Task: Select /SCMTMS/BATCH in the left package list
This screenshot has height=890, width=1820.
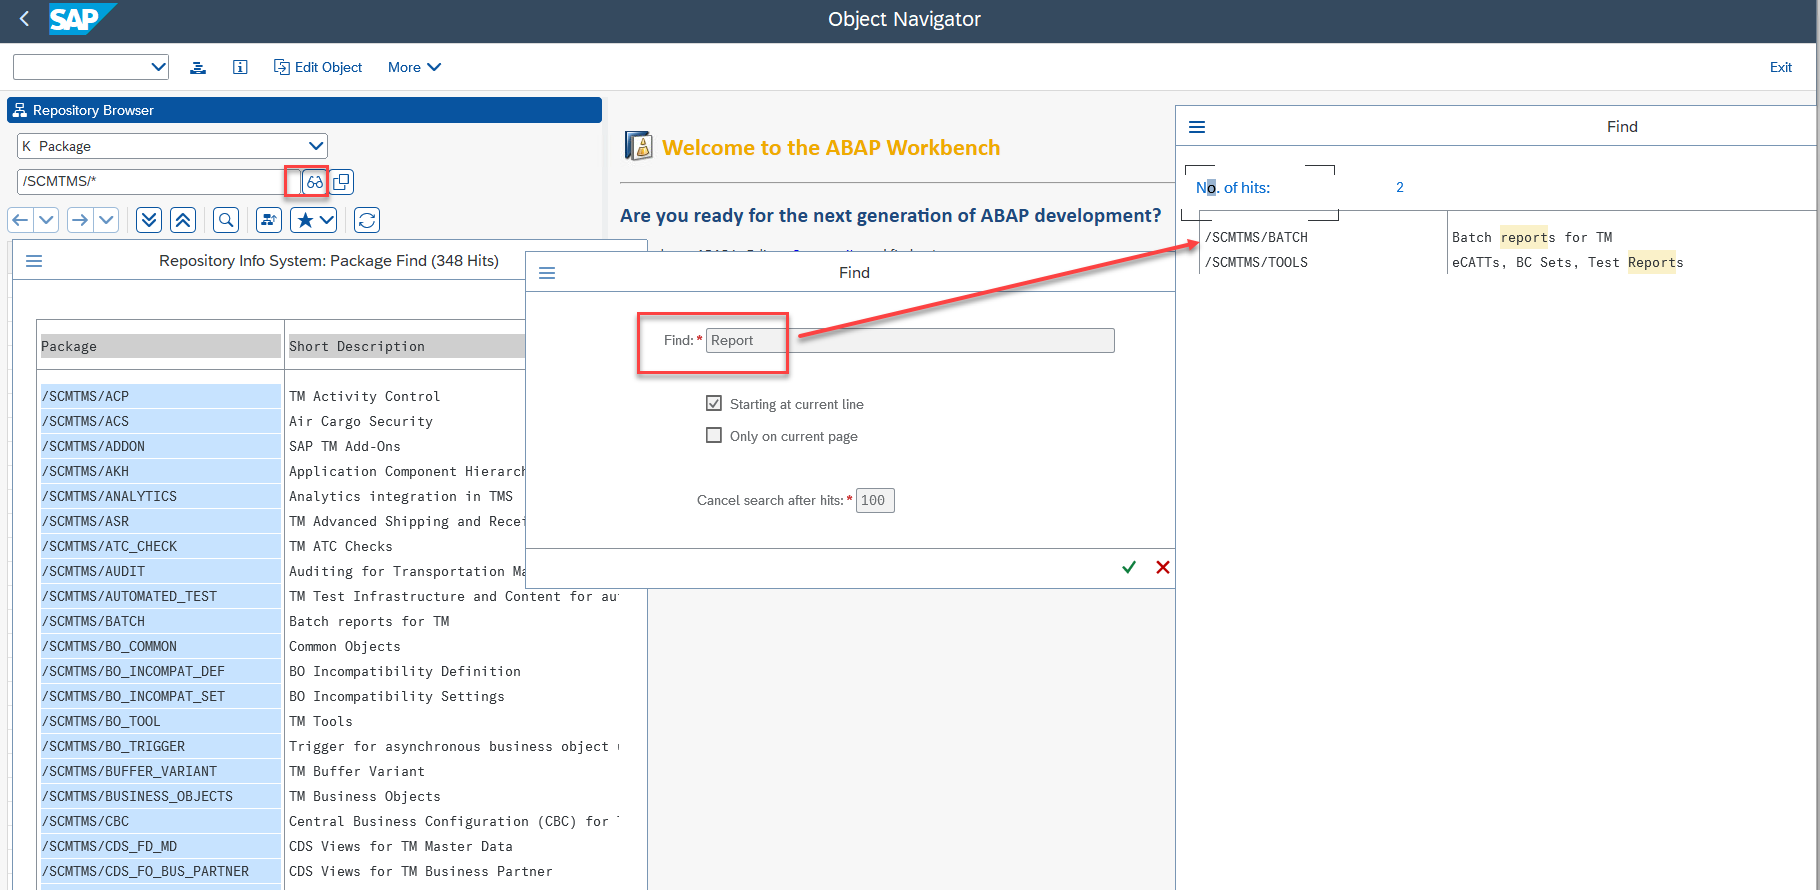Action: click(160, 621)
